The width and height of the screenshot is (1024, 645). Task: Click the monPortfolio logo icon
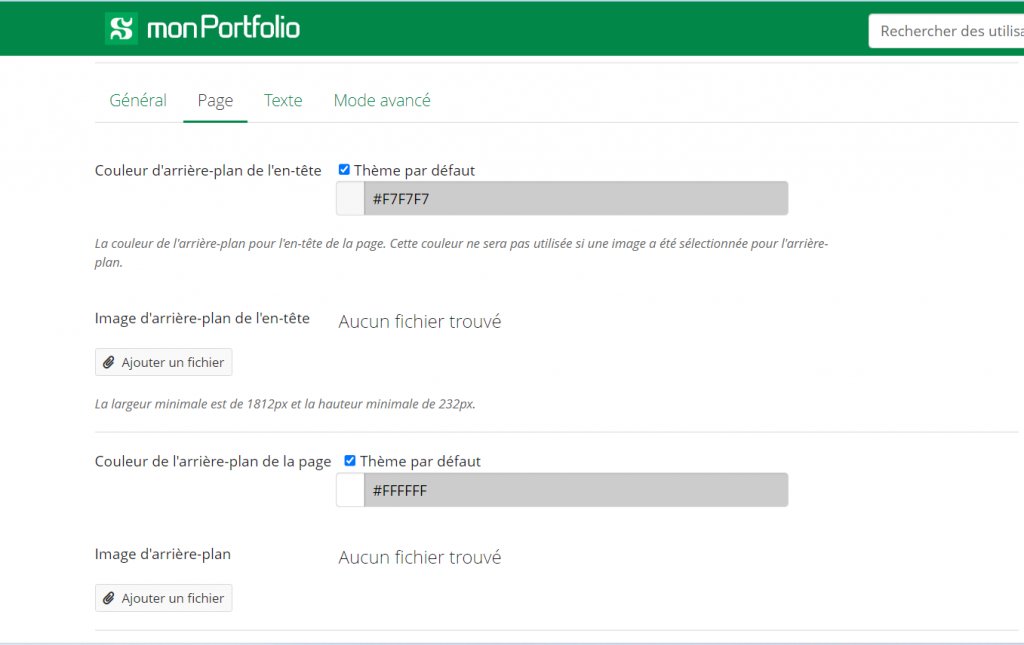click(121, 28)
